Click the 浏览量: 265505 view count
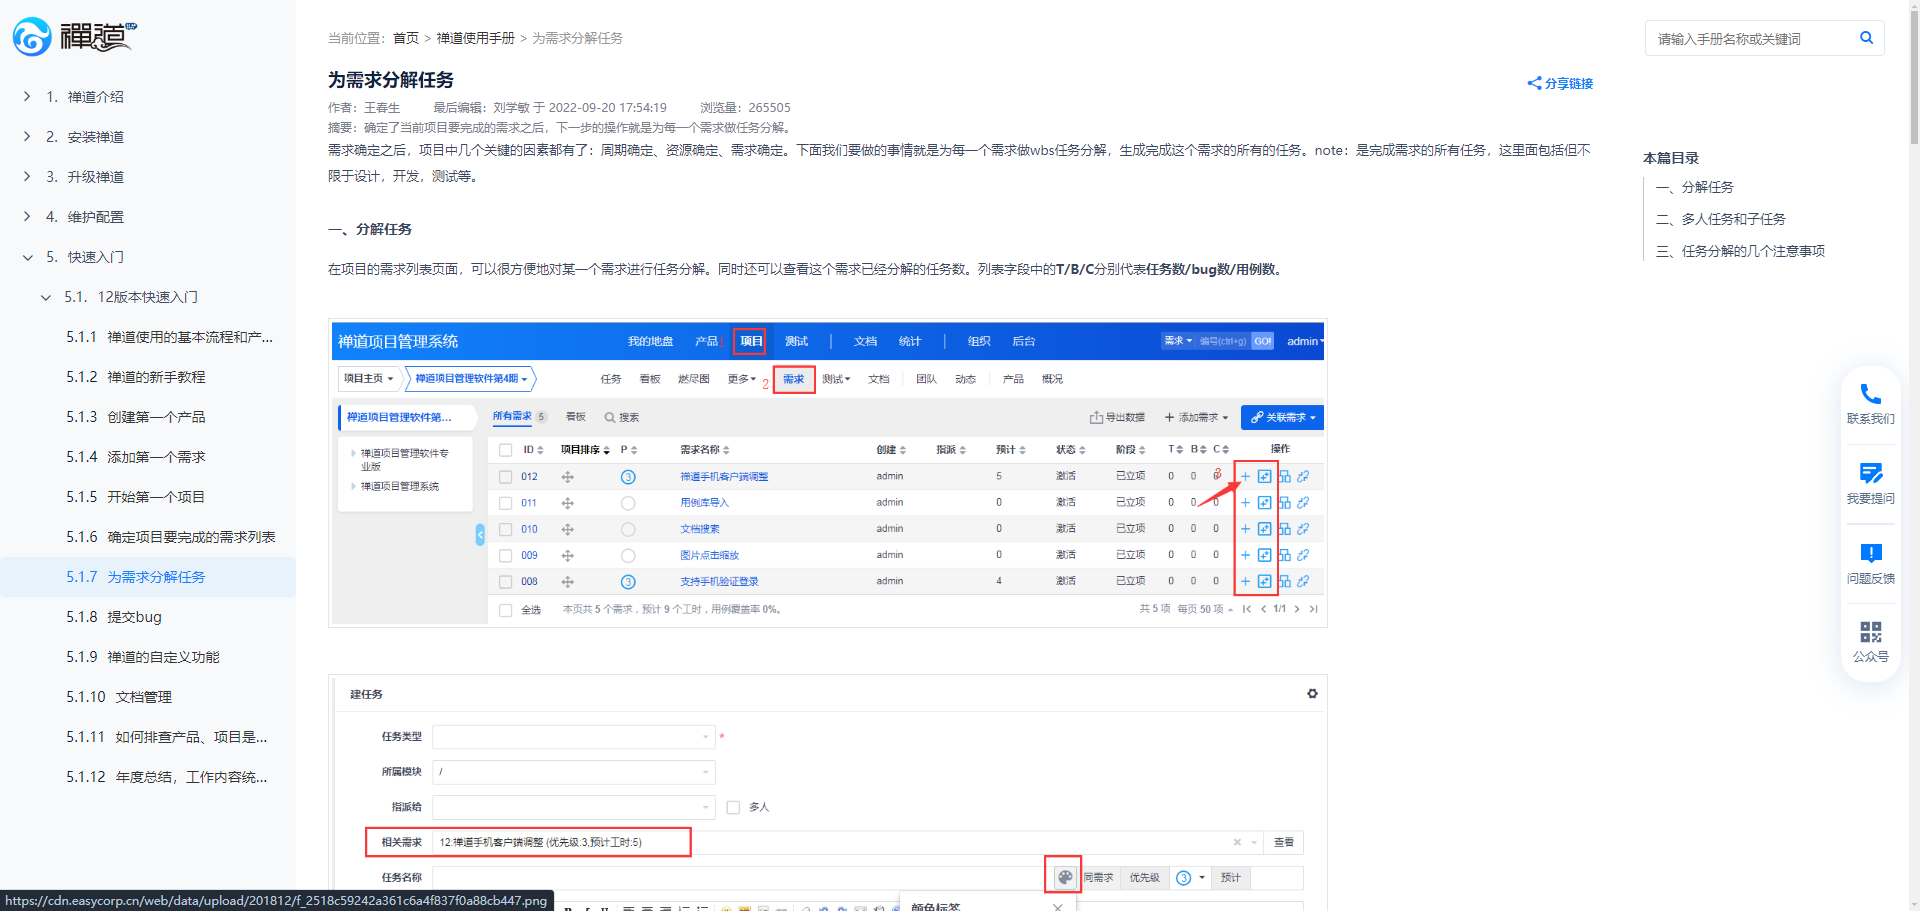1920x911 pixels. (745, 107)
